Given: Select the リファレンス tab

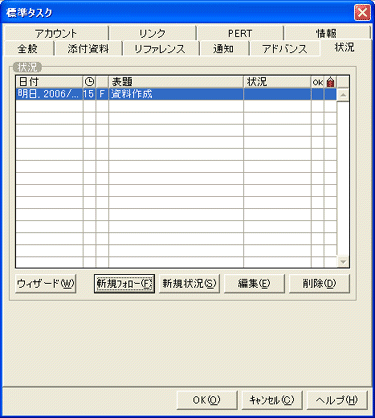Looking at the screenshot, I should pos(160,49).
